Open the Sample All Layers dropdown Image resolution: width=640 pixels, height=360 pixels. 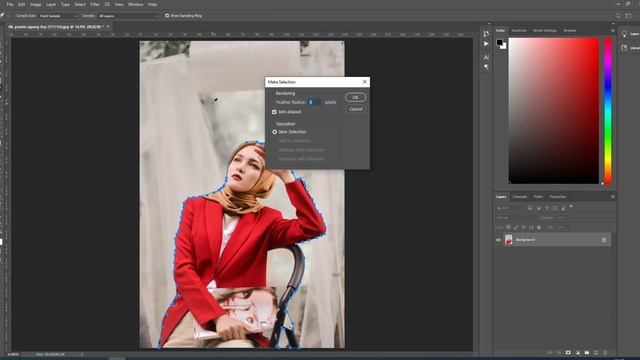coord(128,16)
